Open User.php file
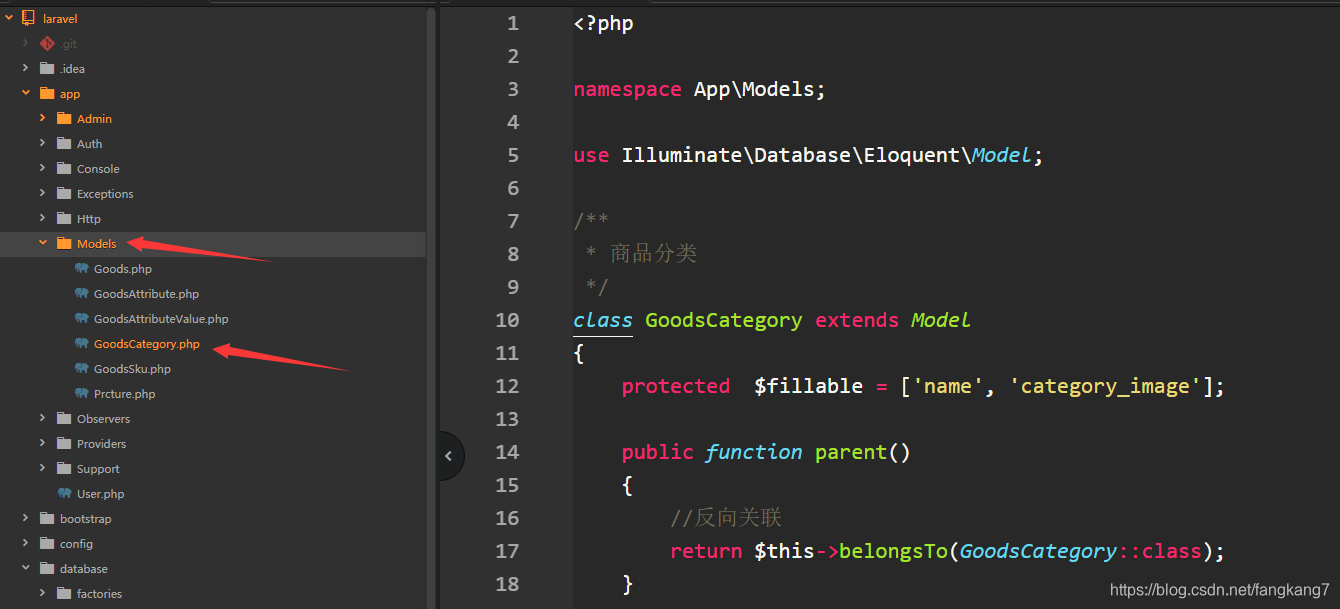 (x=101, y=494)
